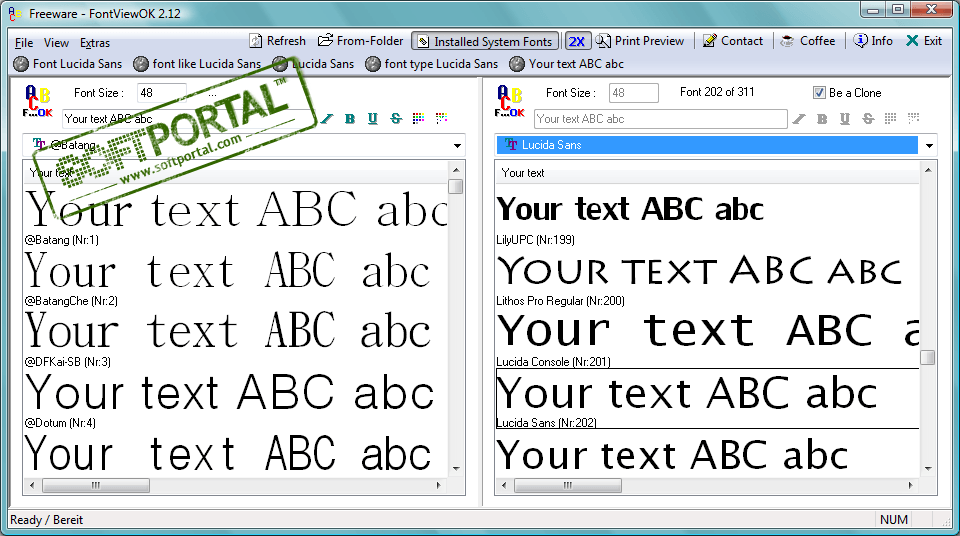
Task: Click the From-Folder folder icon
Action: [325, 40]
